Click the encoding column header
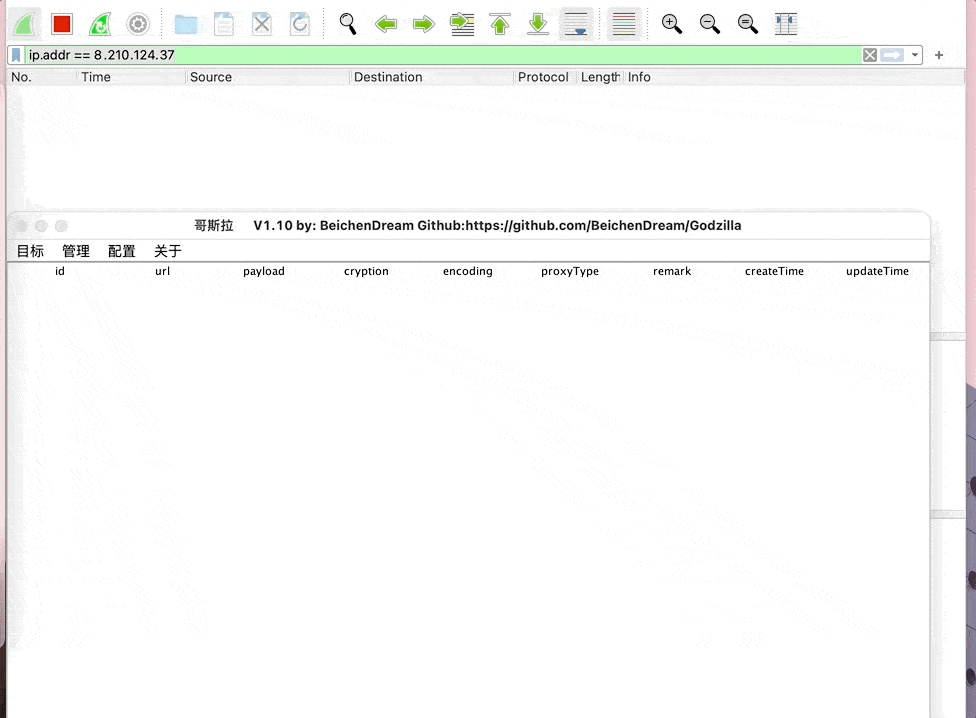This screenshot has width=976, height=718. (467, 271)
